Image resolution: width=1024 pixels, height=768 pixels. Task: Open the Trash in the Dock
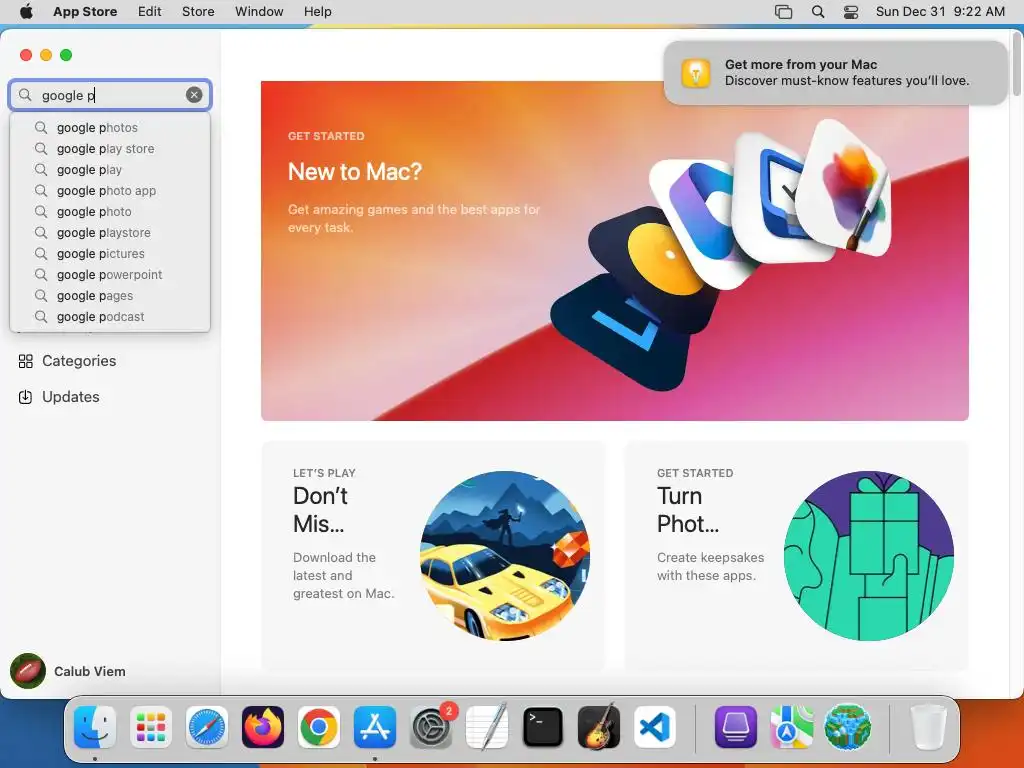[x=928, y=727]
